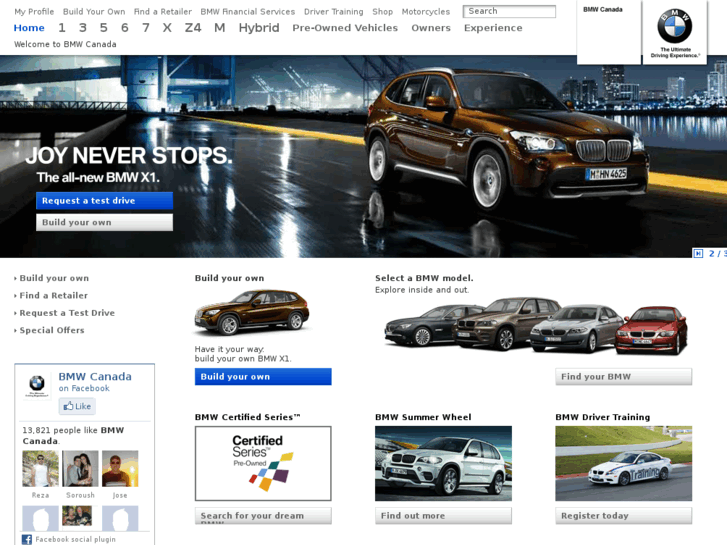
Task: Select the Home menu item
Action: pos(29,28)
